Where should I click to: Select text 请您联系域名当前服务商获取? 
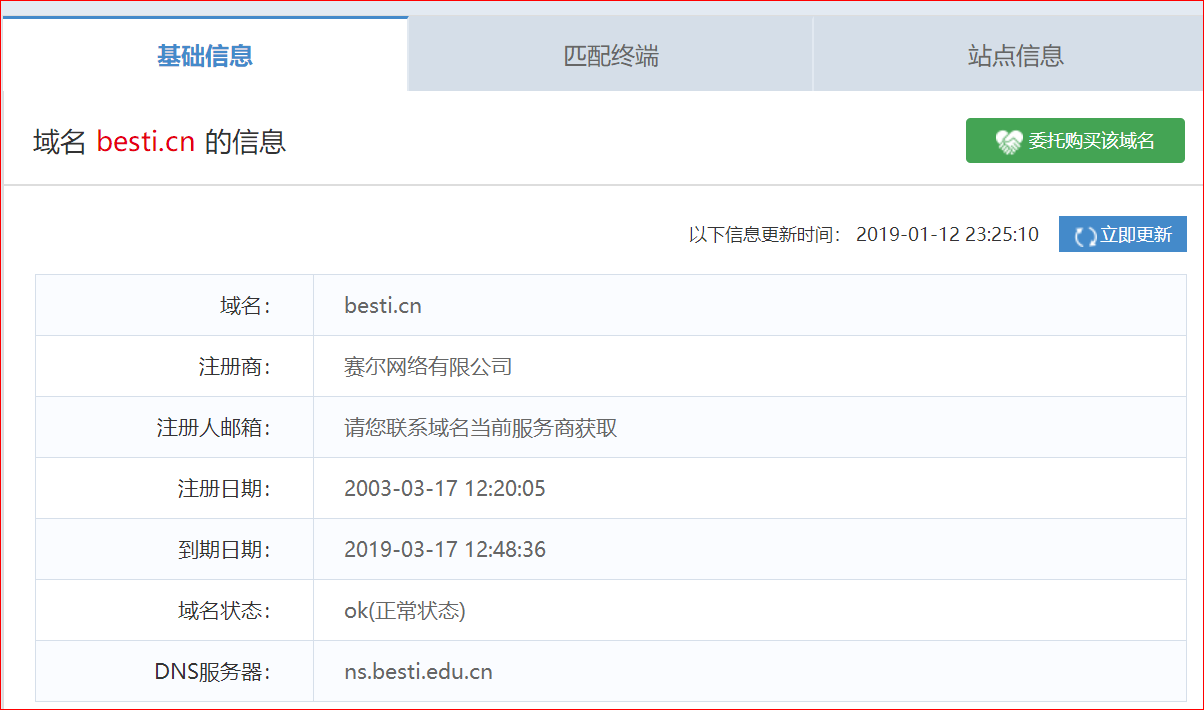click(481, 428)
